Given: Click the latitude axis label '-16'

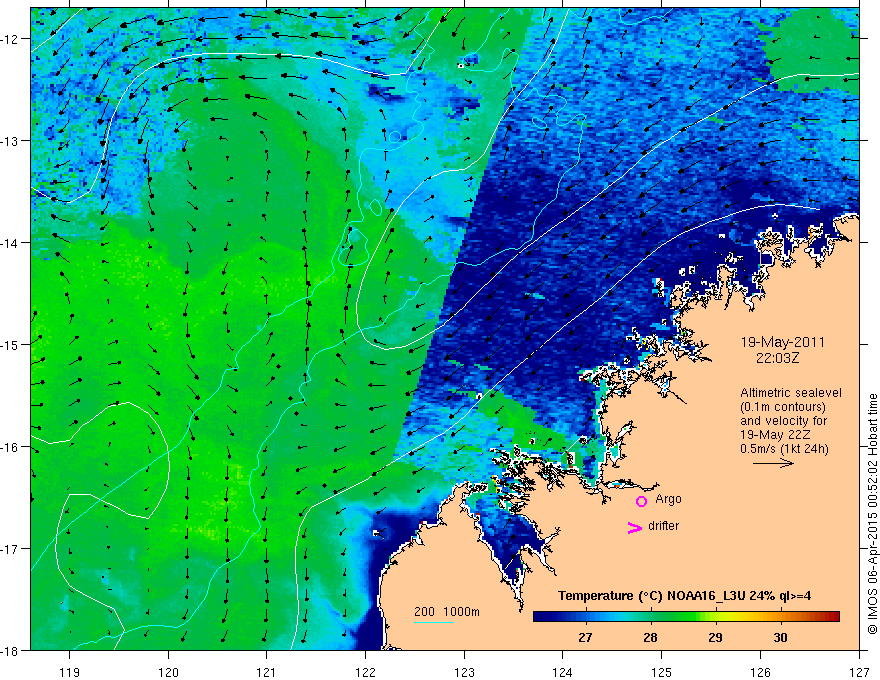Looking at the screenshot, I should point(10,447).
